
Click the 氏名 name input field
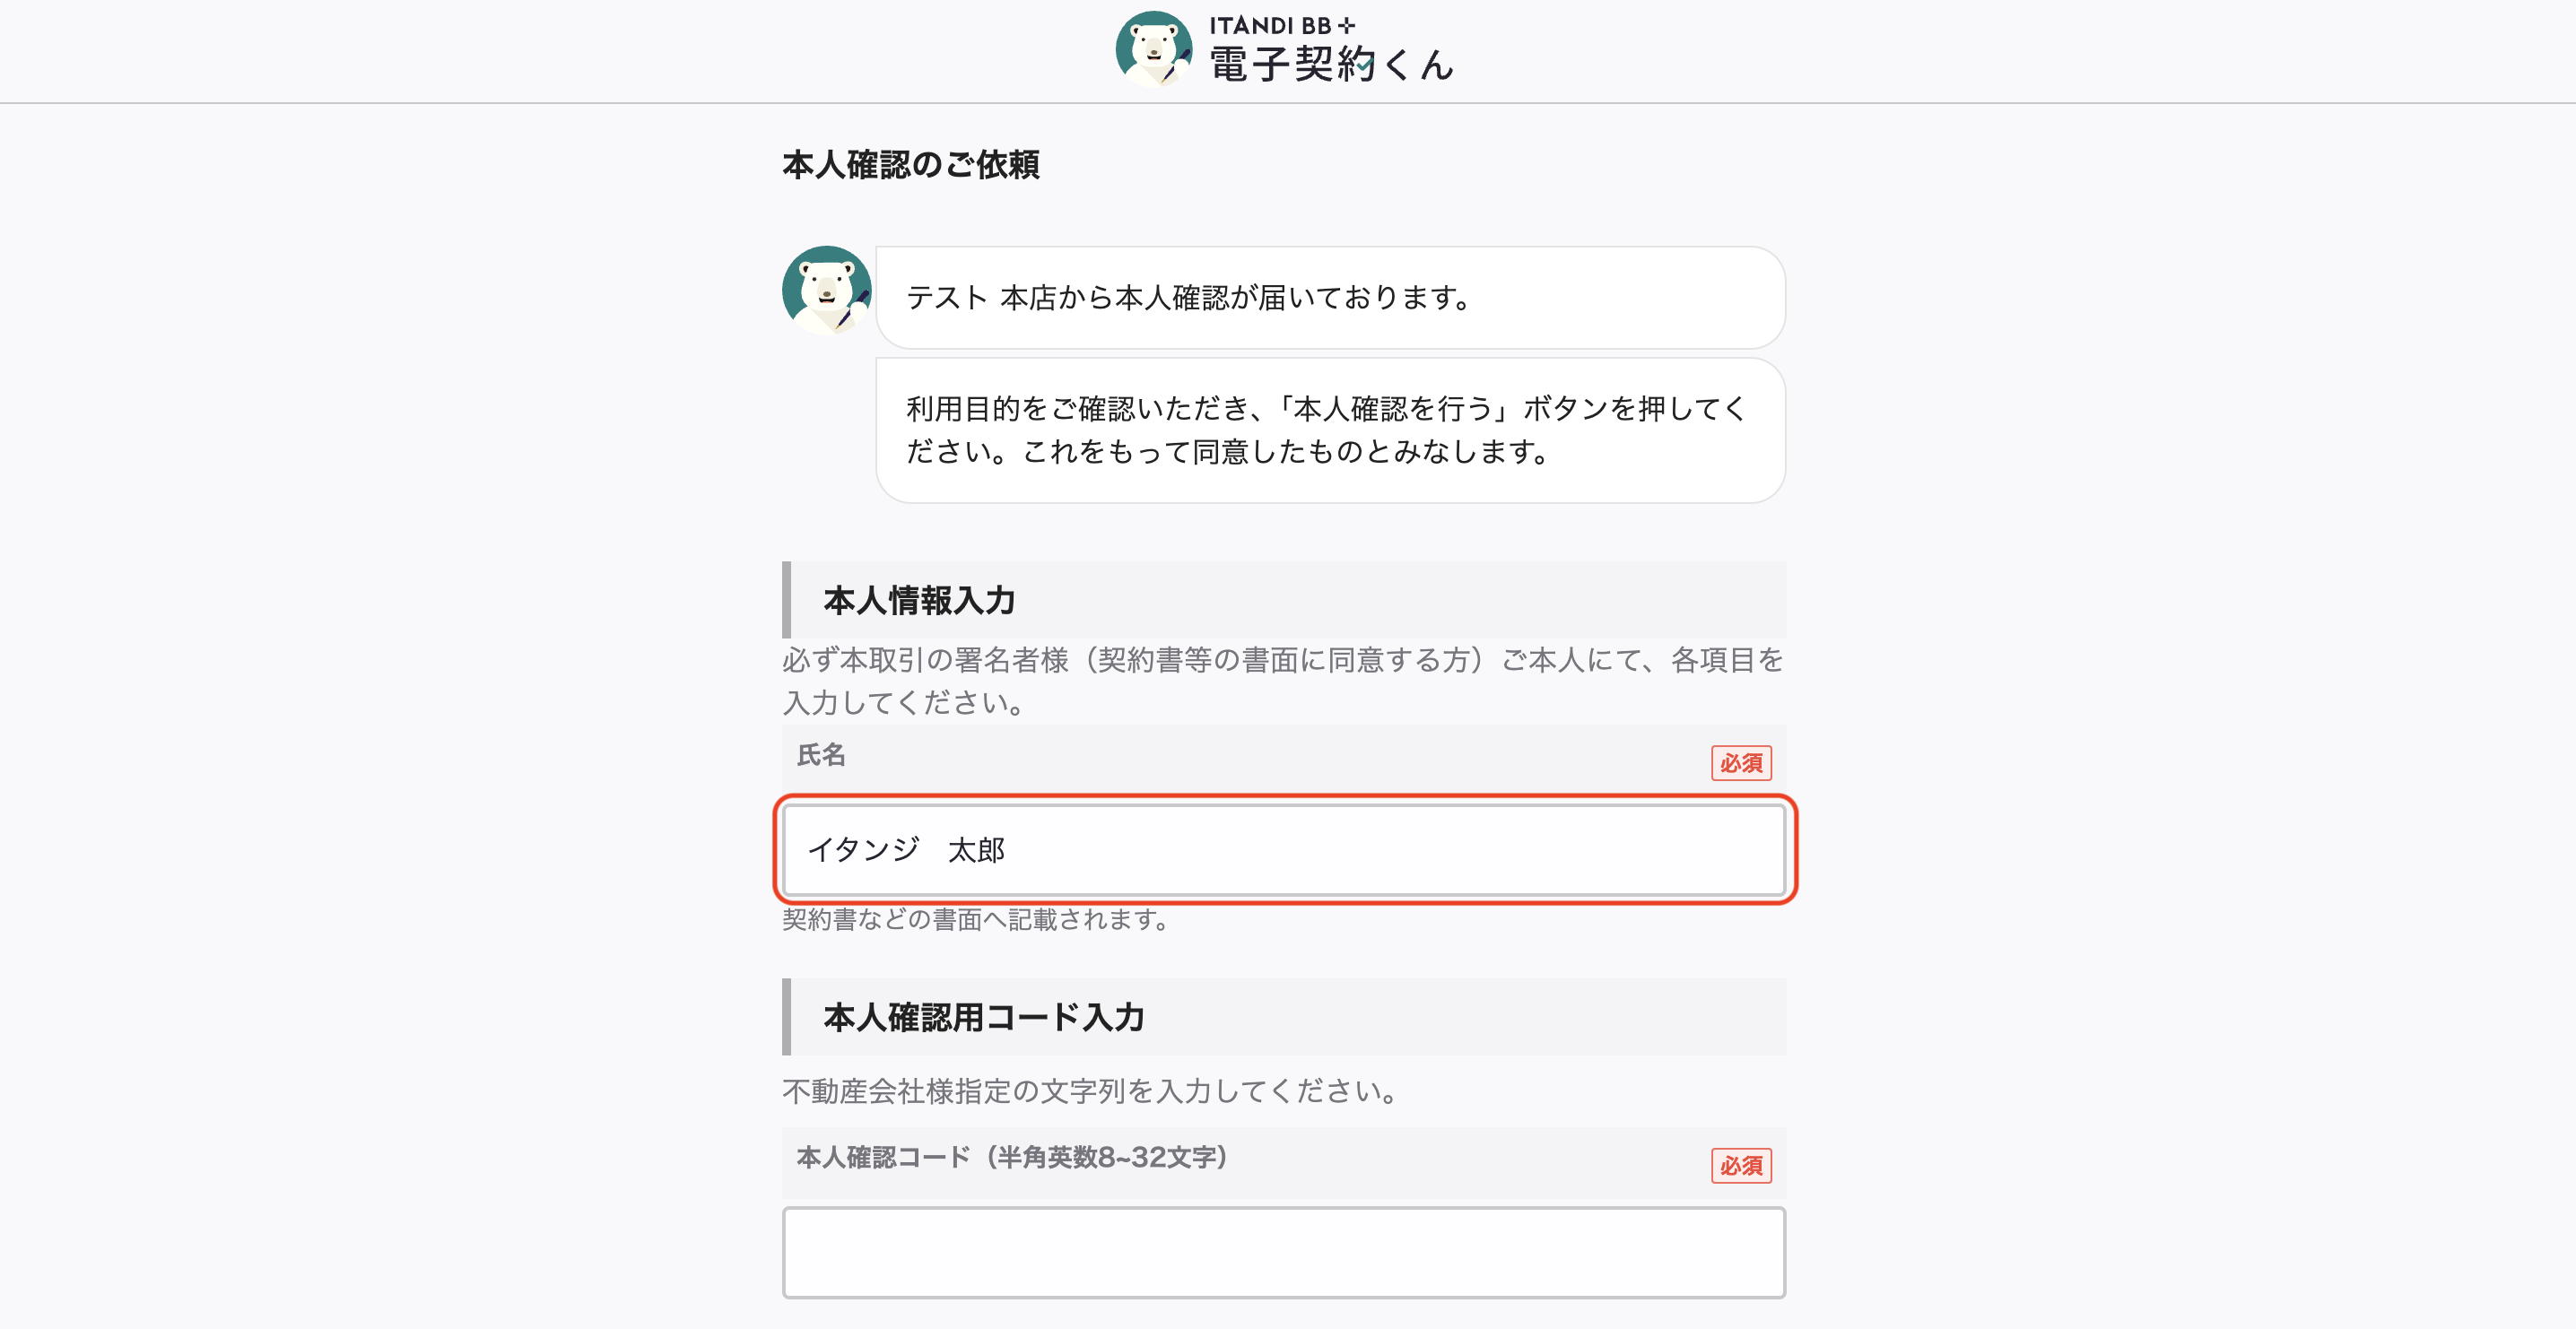click(1284, 850)
